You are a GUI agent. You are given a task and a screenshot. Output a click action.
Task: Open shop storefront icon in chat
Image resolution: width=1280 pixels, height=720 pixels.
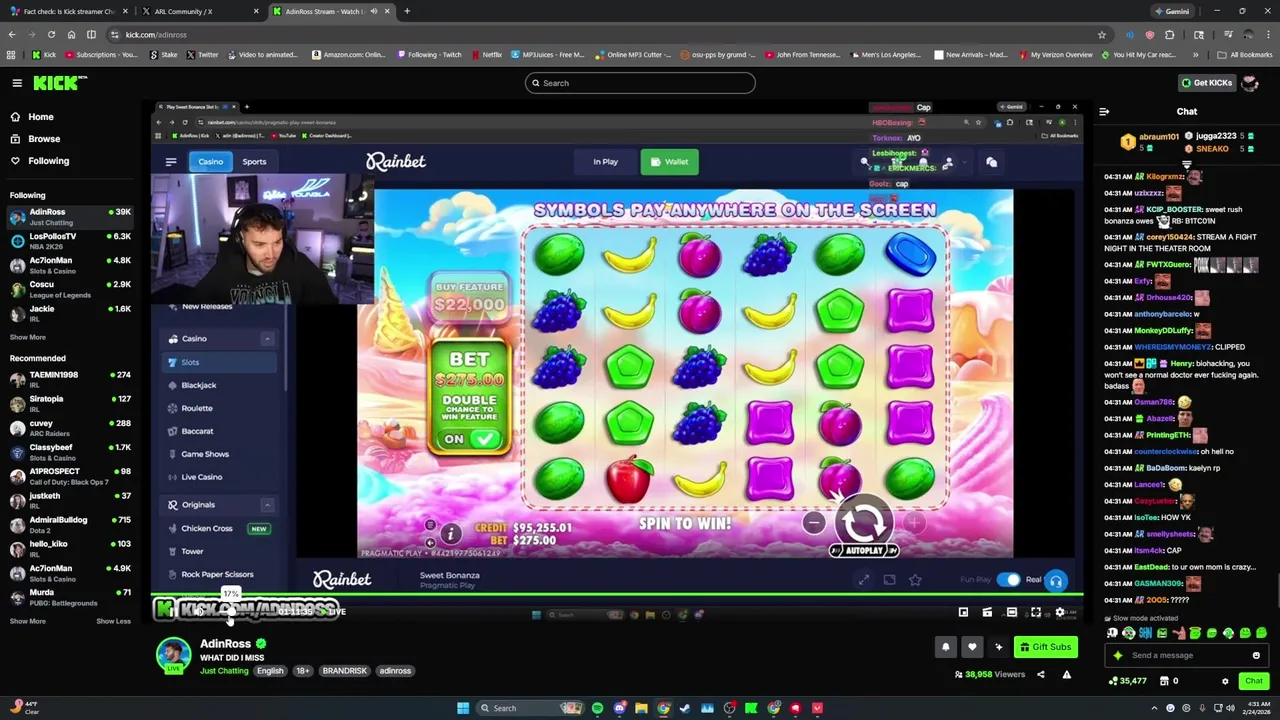1164,681
